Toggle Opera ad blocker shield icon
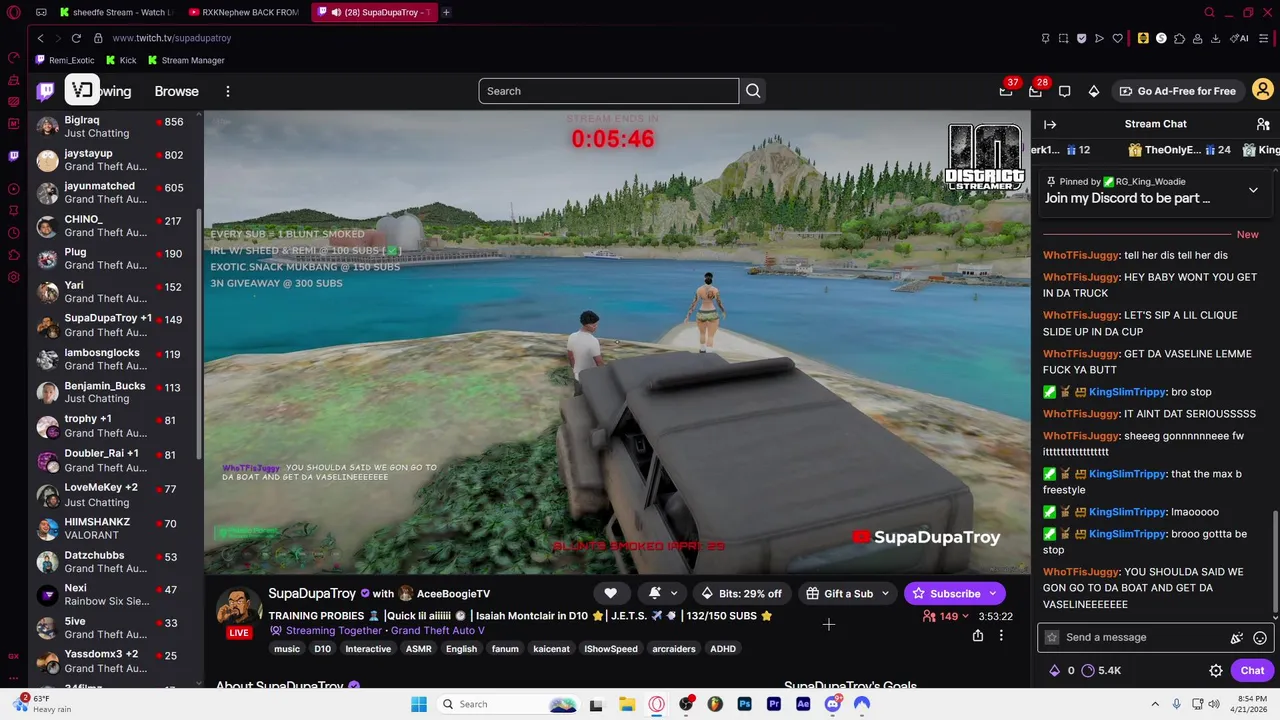Viewport: 1280px width, 720px height. pos(1081,38)
